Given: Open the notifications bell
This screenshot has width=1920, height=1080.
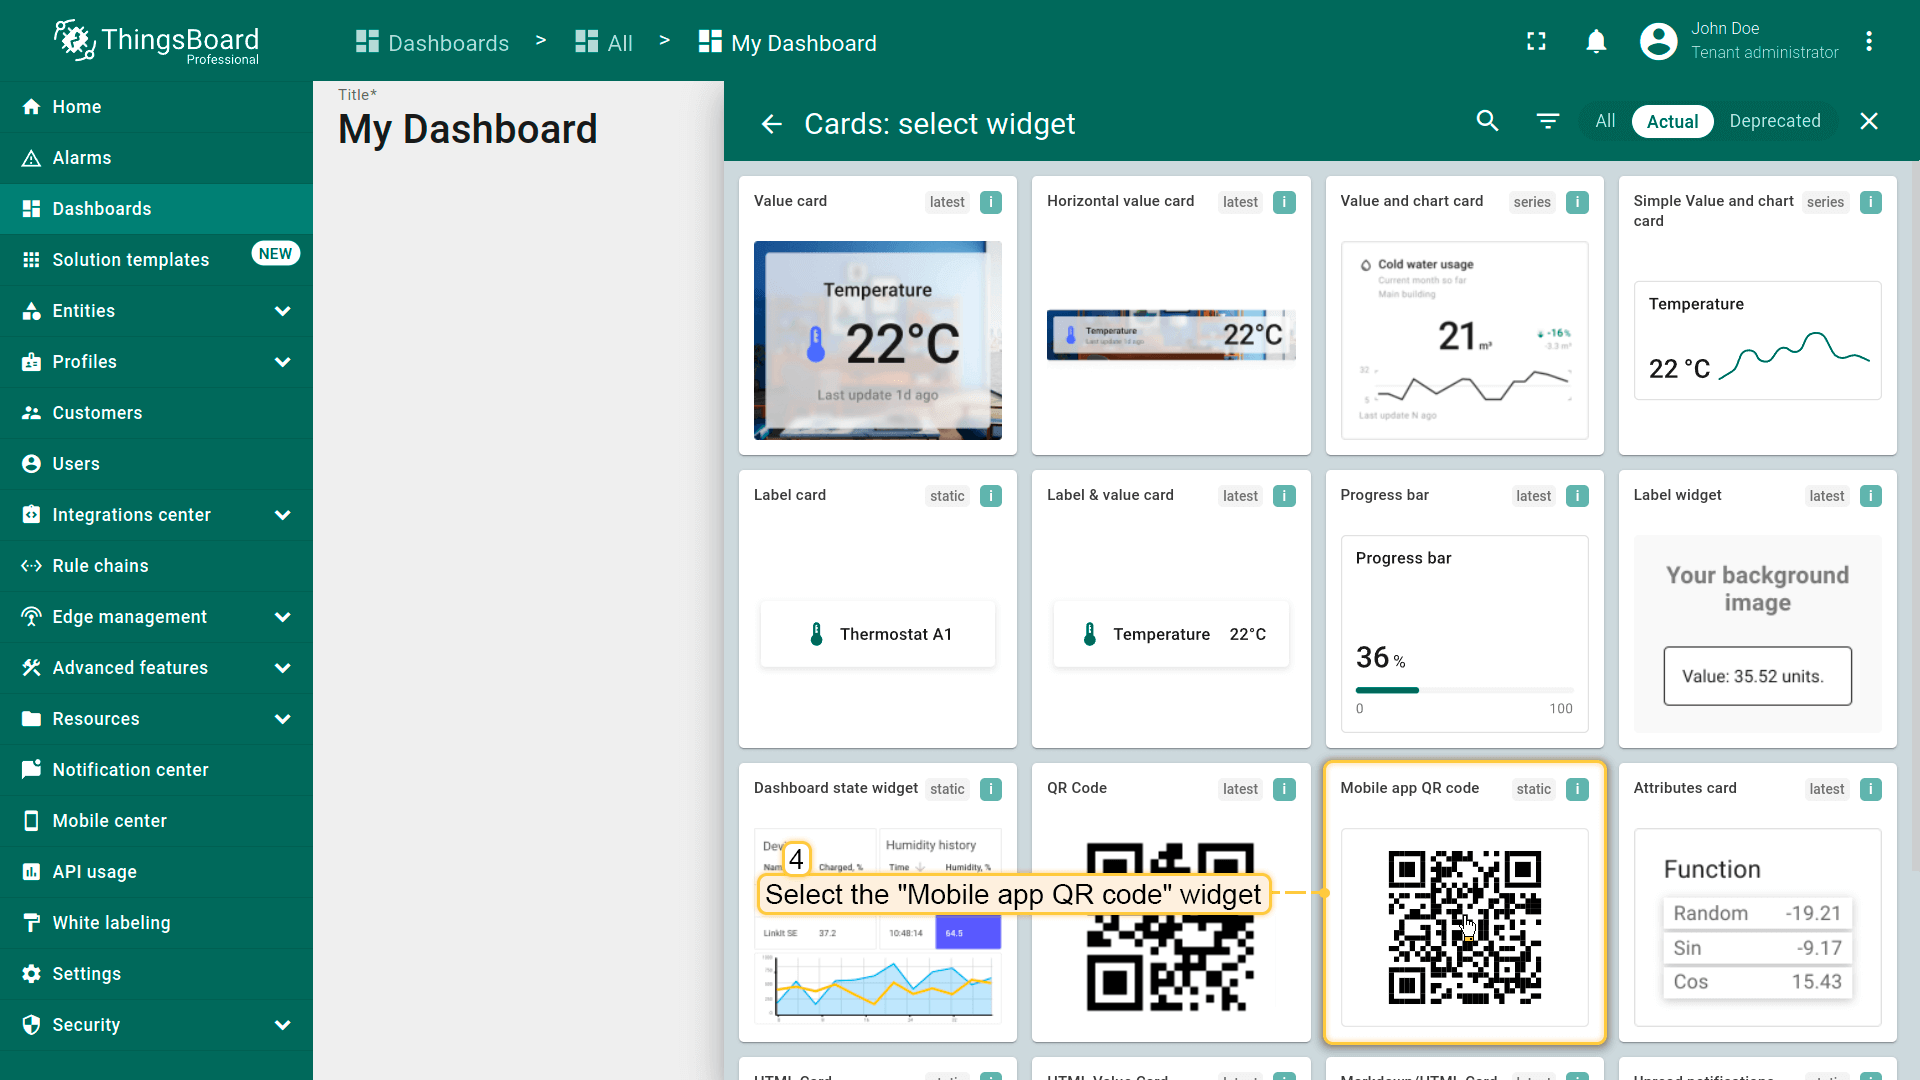Looking at the screenshot, I should [x=1596, y=41].
